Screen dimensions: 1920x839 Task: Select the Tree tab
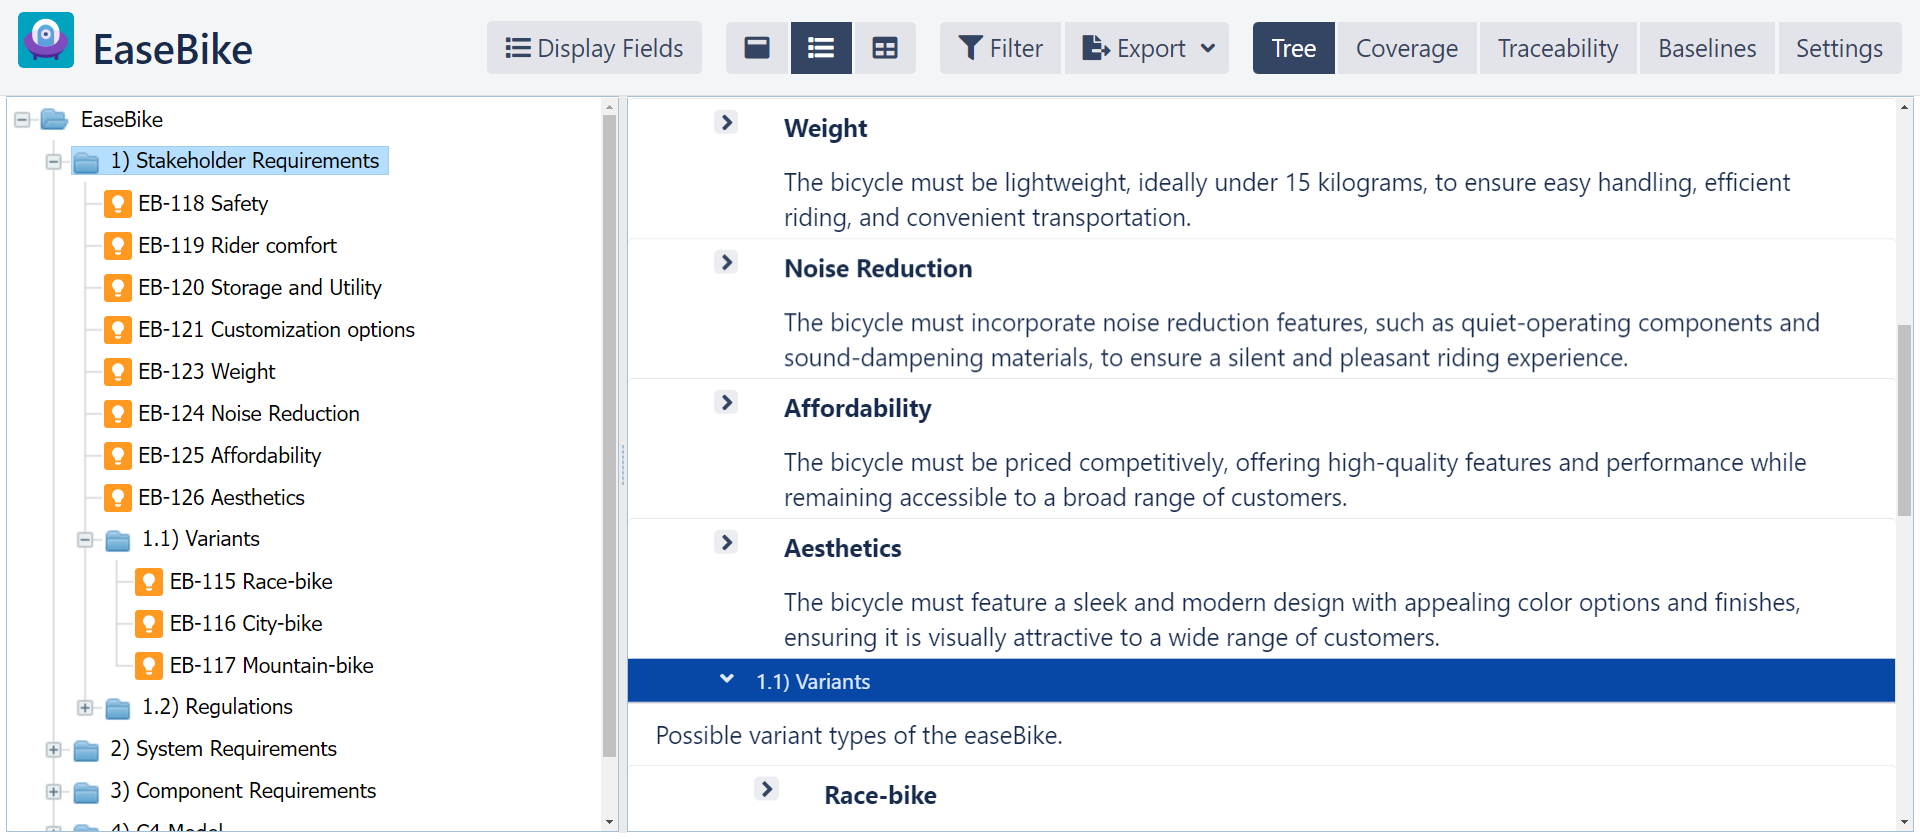(x=1293, y=48)
